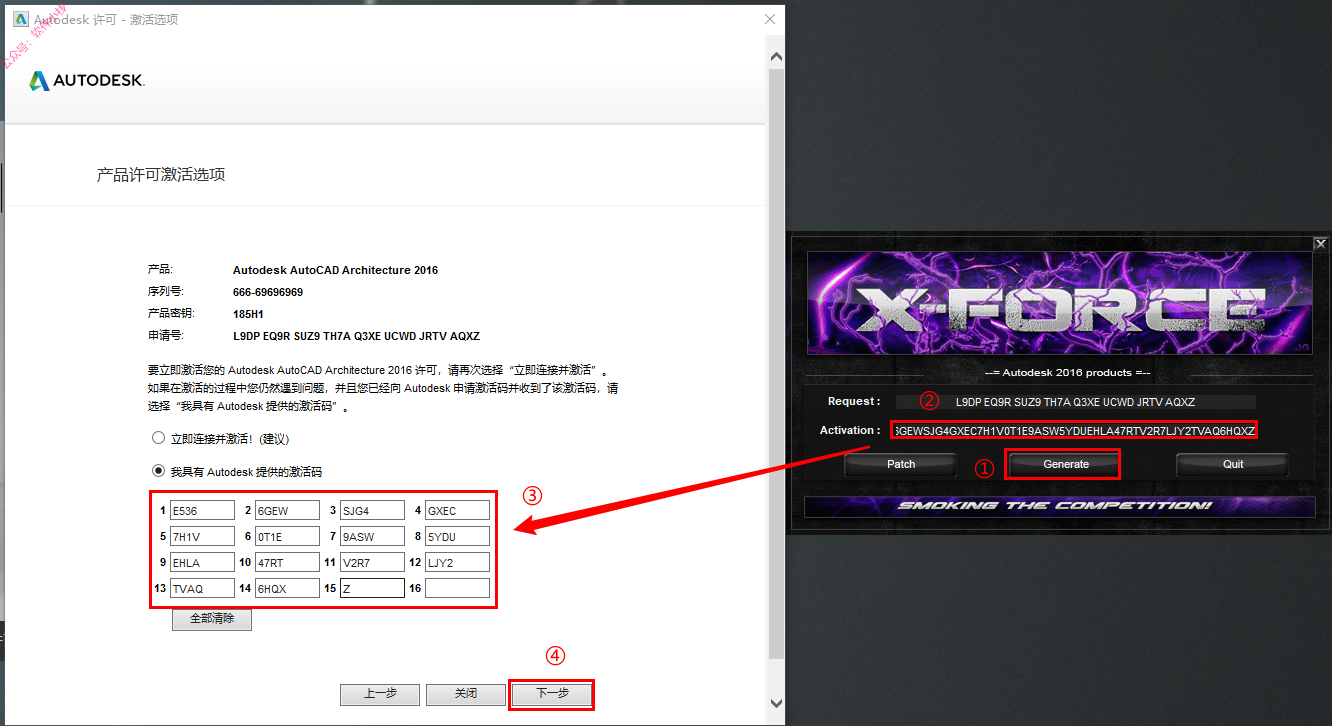Click activation code field 12 containing LJY2
Screen dimensions: 1332x726
click(457, 563)
